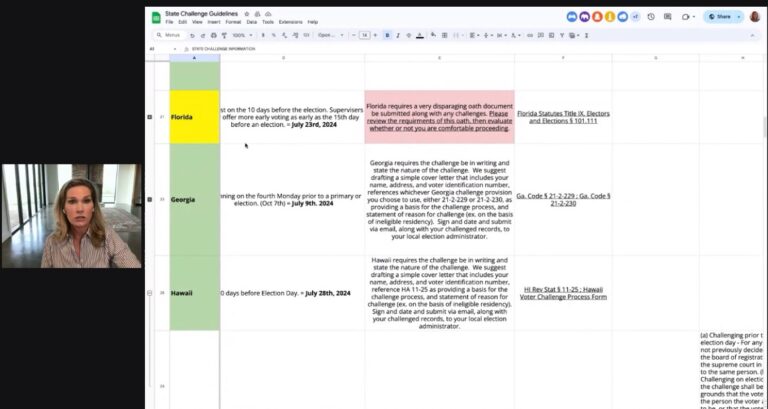Click the Share button
The width and height of the screenshot is (768, 409).
click(x=723, y=16)
